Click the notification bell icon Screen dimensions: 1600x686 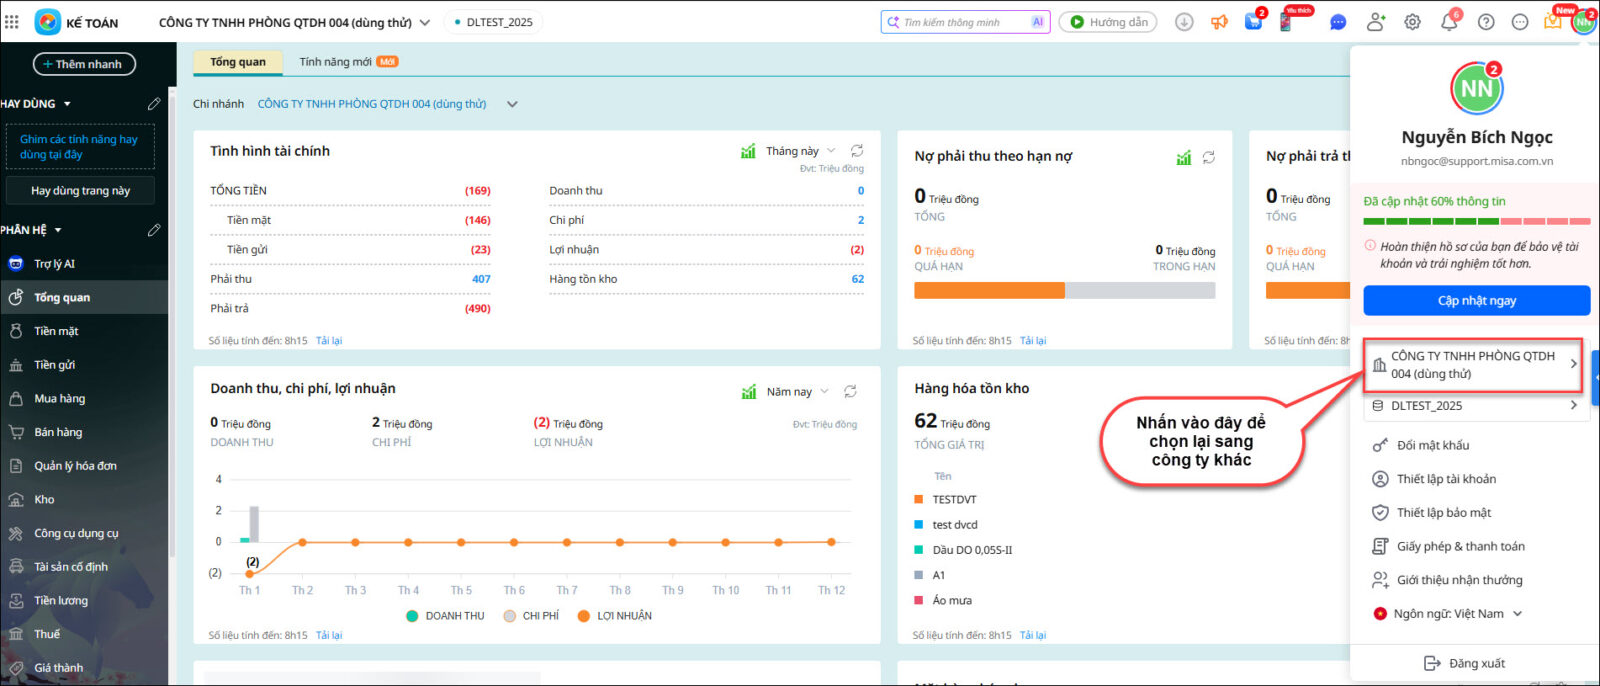click(x=1449, y=22)
